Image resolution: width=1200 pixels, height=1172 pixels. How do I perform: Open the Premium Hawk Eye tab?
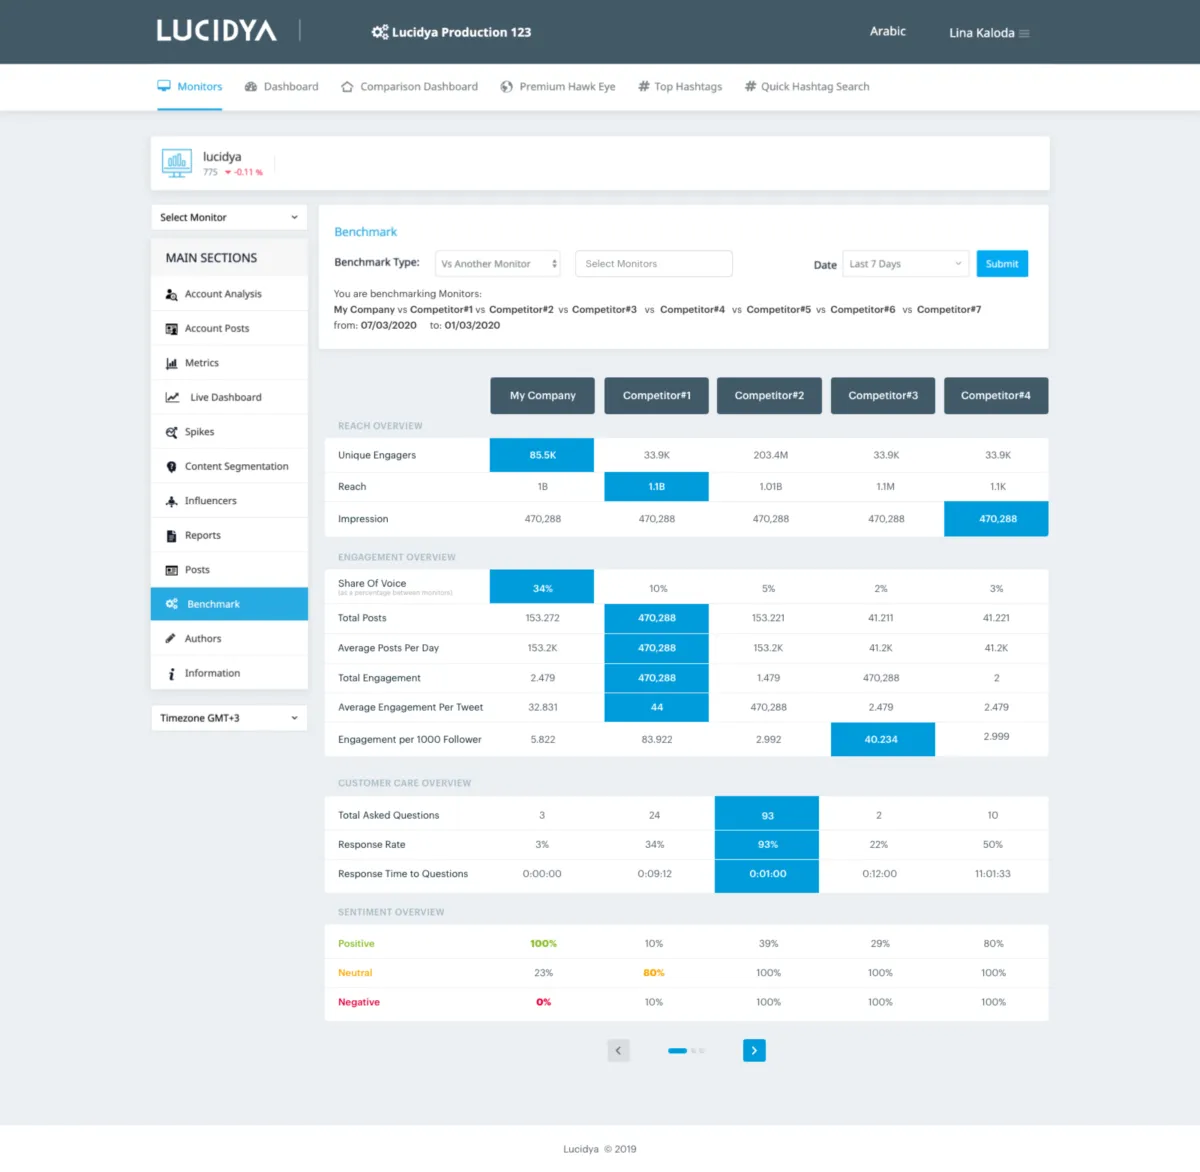coord(558,87)
